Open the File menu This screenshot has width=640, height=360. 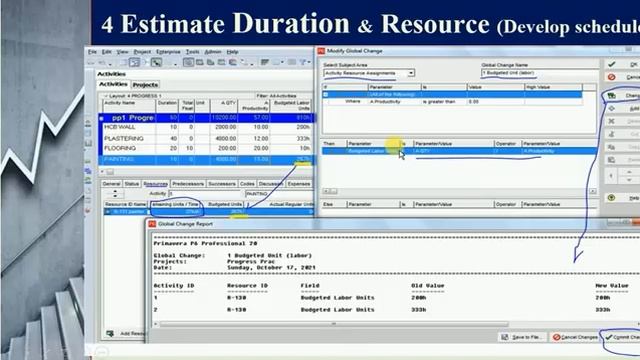(x=92, y=52)
